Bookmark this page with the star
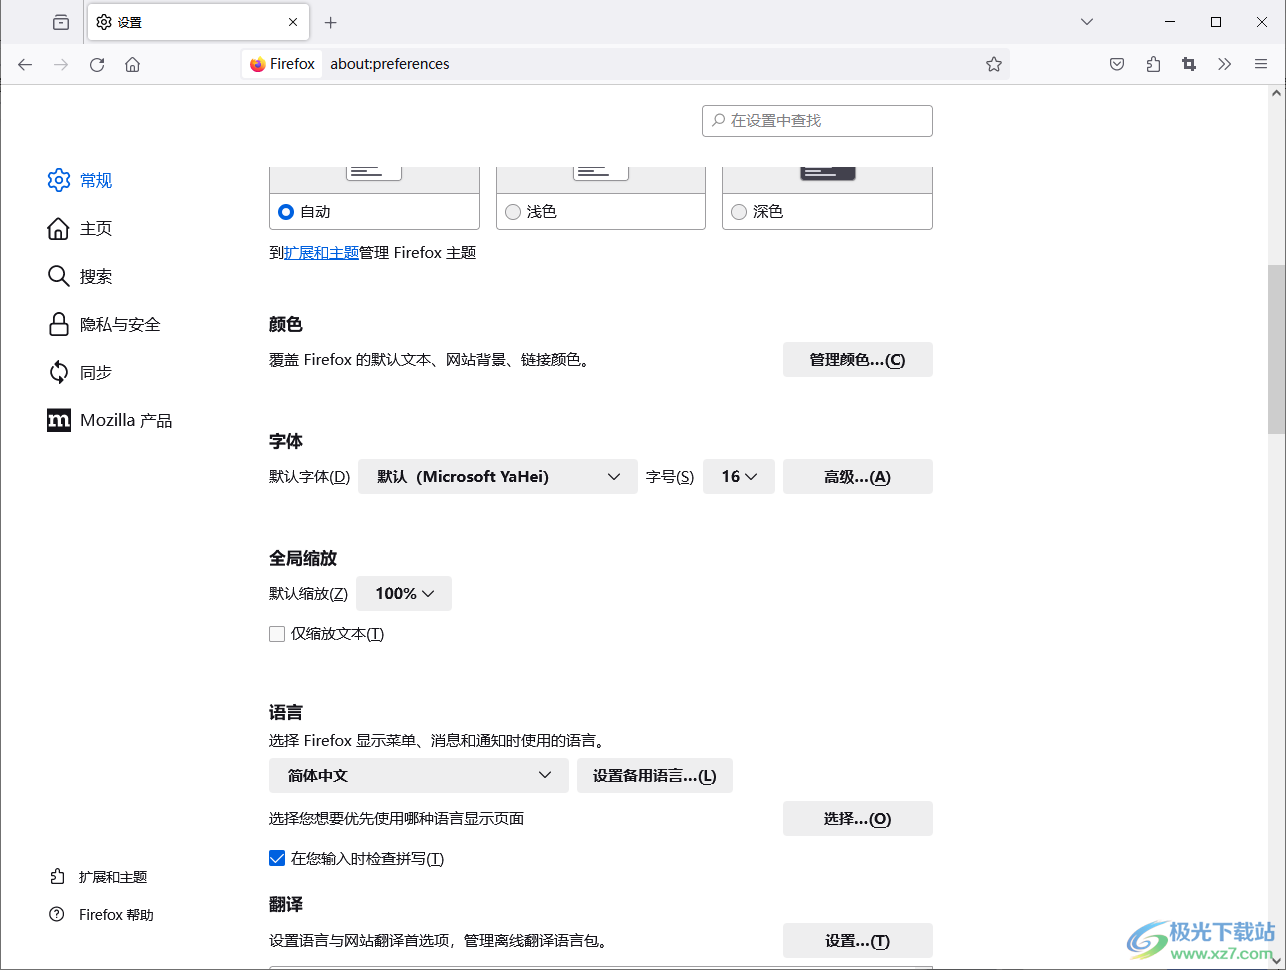The width and height of the screenshot is (1286, 970). (994, 64)
